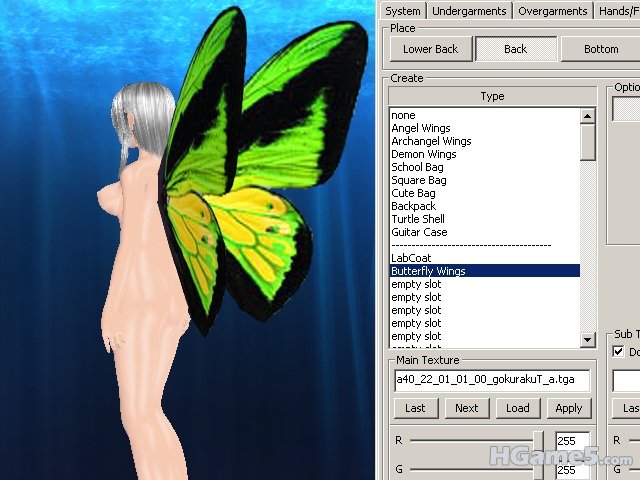This screenshot has width=640, height=480.
Task: Choose Angel Wings from the type list
Action: click(421, 128)
